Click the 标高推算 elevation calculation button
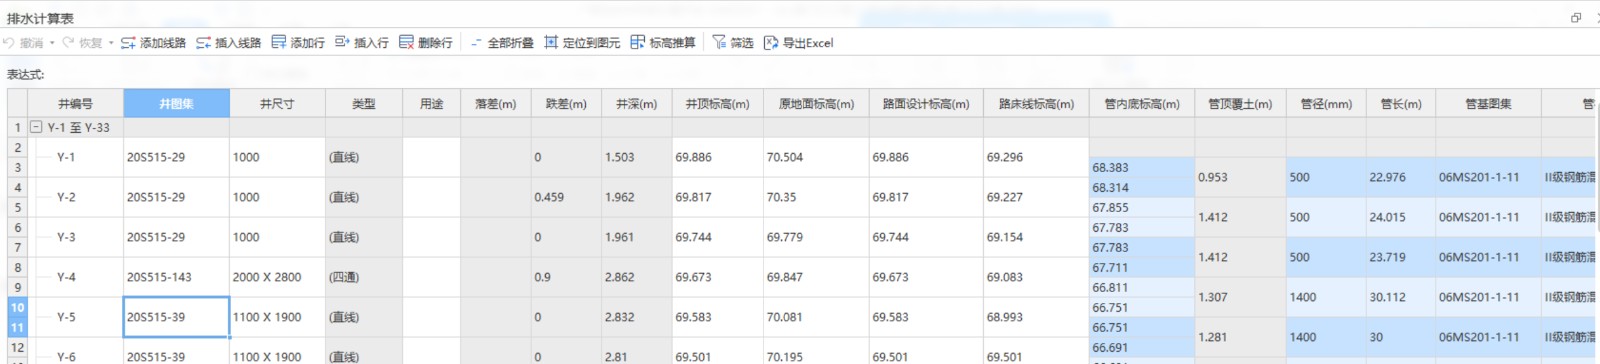 663,43
